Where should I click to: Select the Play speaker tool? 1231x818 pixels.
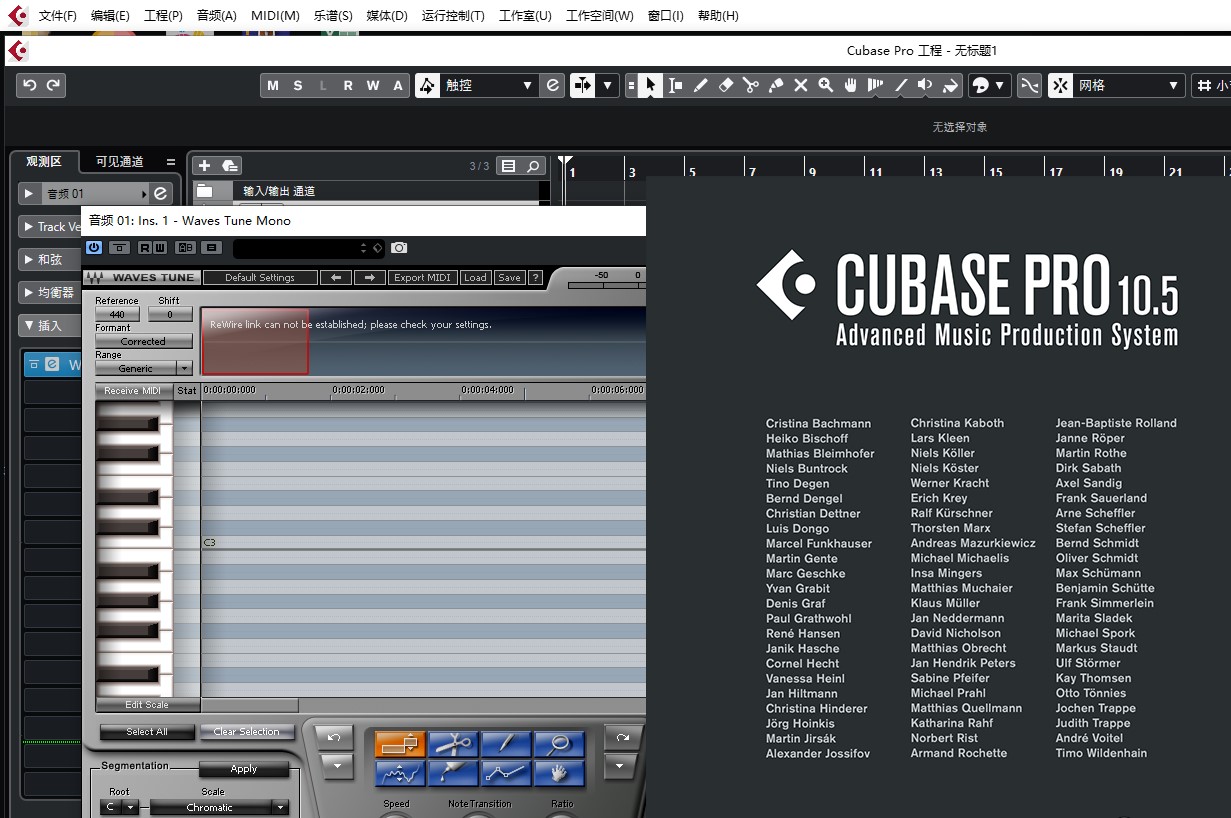click(x=926, y=86)
